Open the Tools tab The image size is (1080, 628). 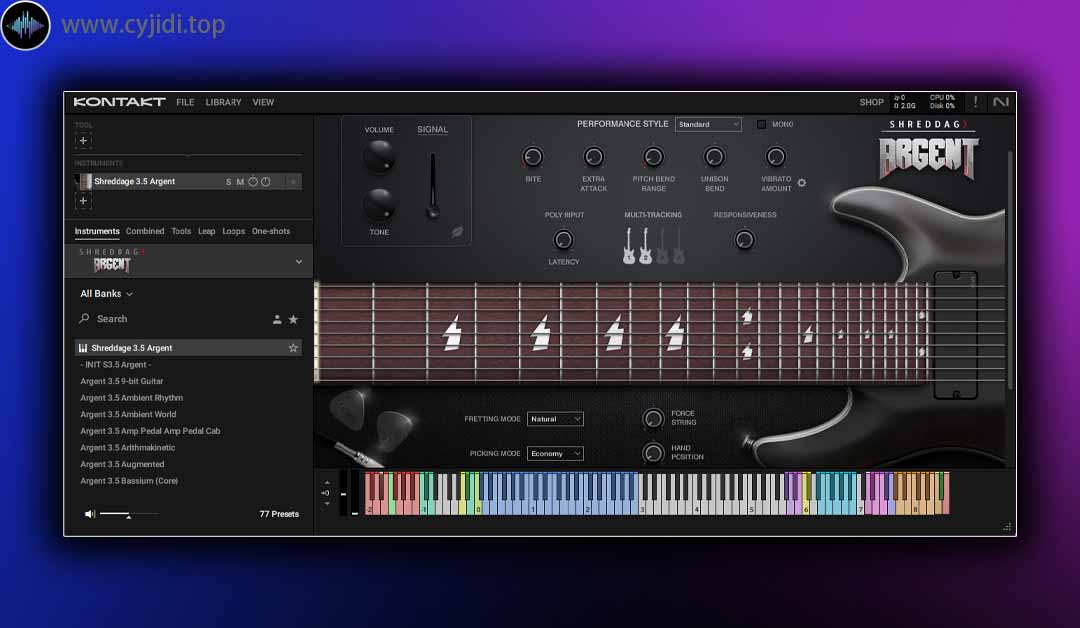coord(181,231)
